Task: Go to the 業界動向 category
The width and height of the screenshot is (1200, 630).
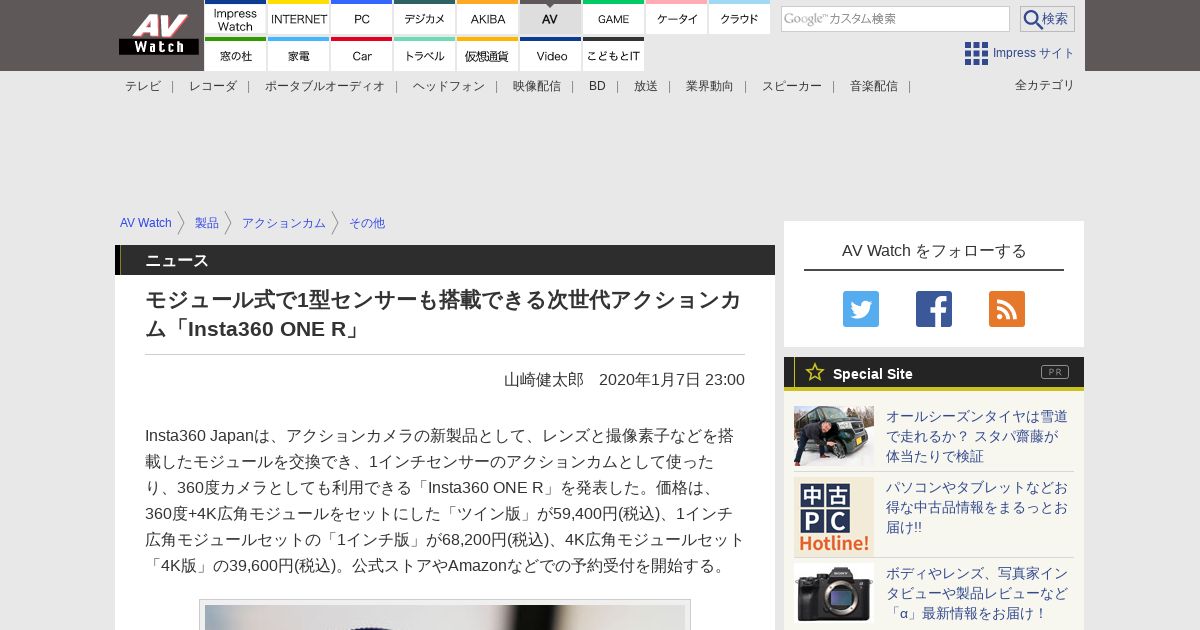Action: click(710, 86)
